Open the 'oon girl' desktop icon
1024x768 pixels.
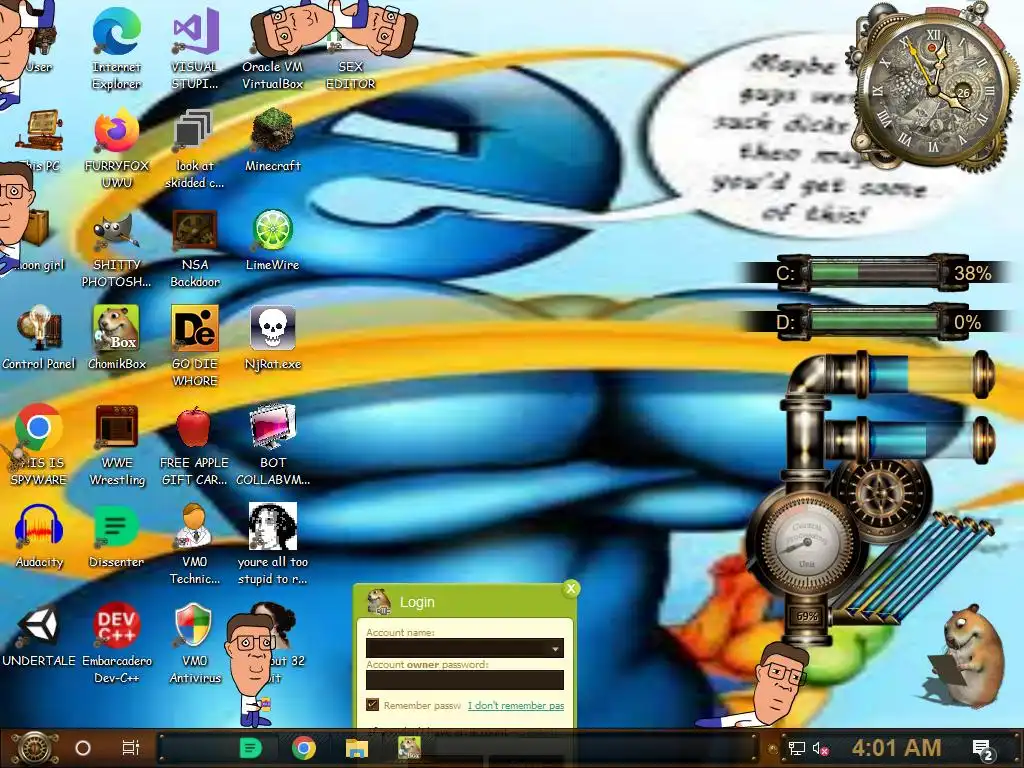coord(39,242)
